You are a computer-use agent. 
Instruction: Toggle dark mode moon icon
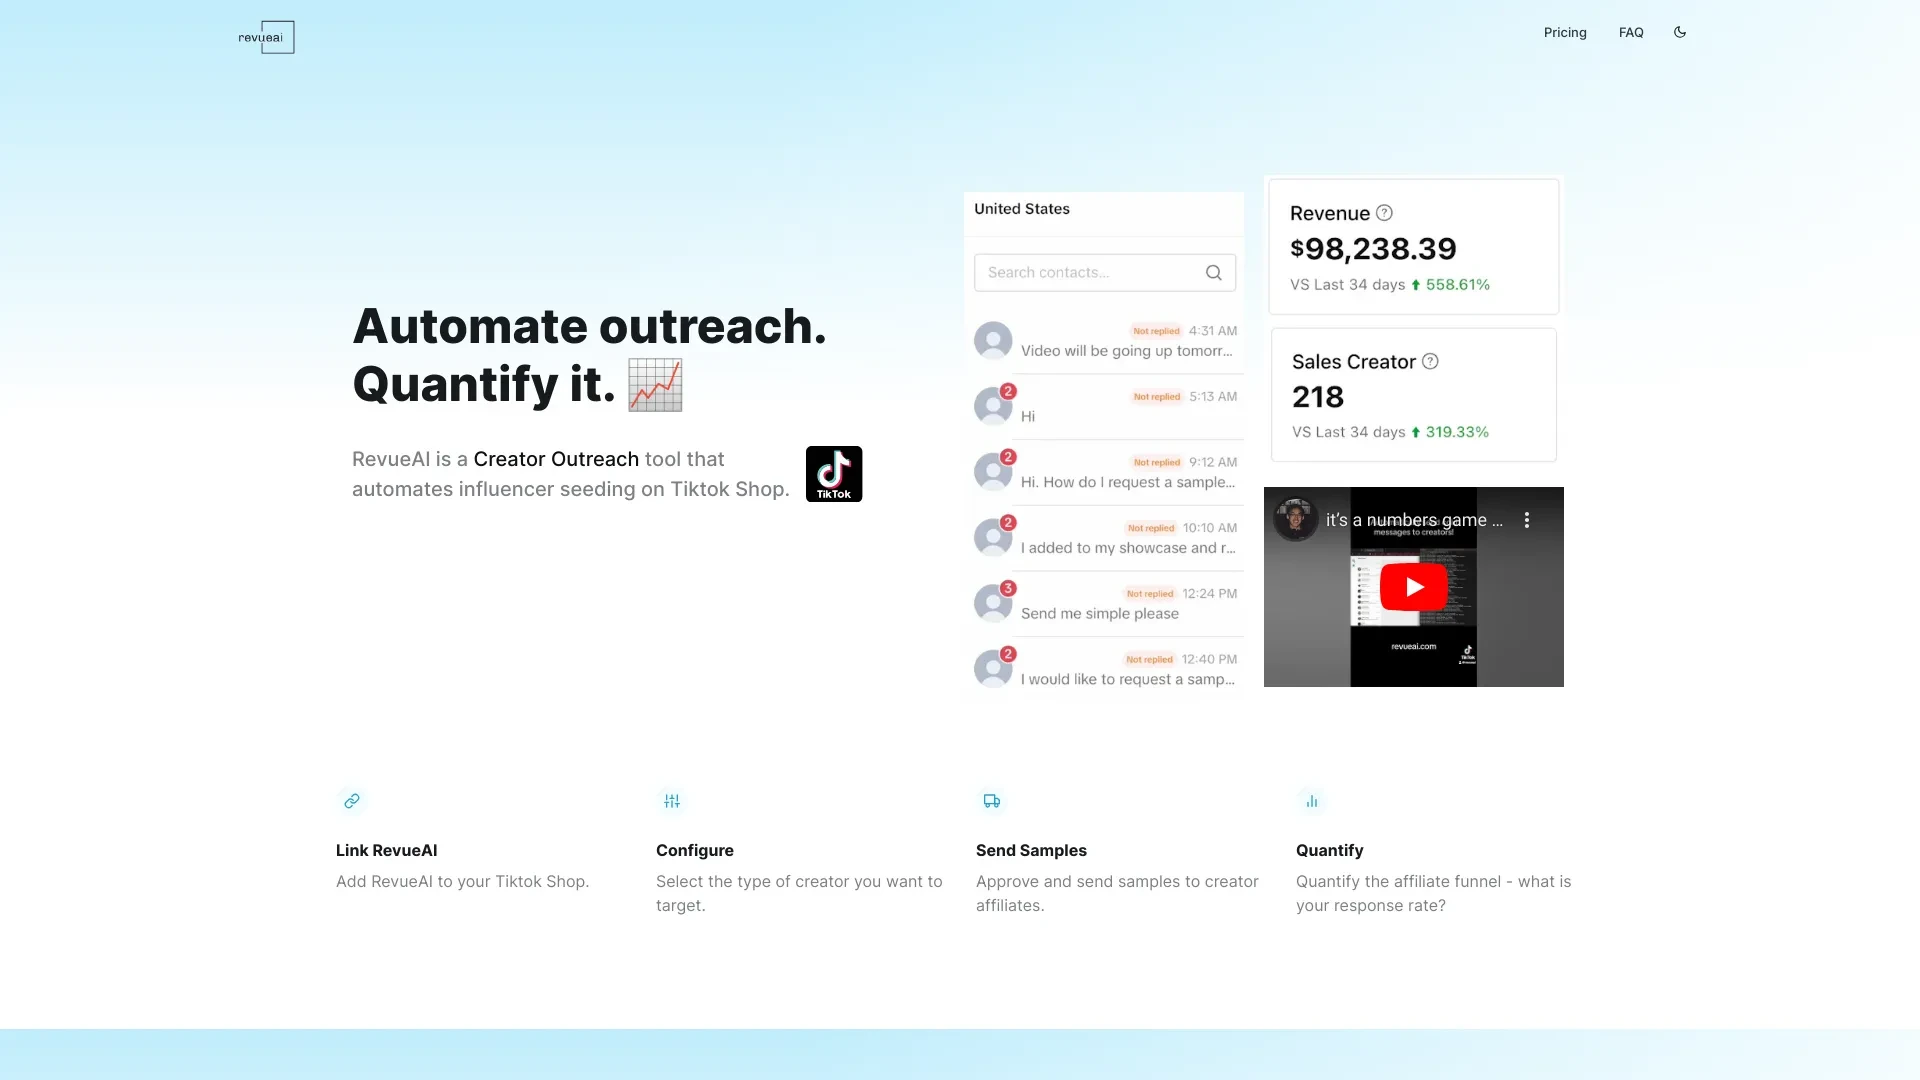pyautogui.click(x=1680, y=32)
